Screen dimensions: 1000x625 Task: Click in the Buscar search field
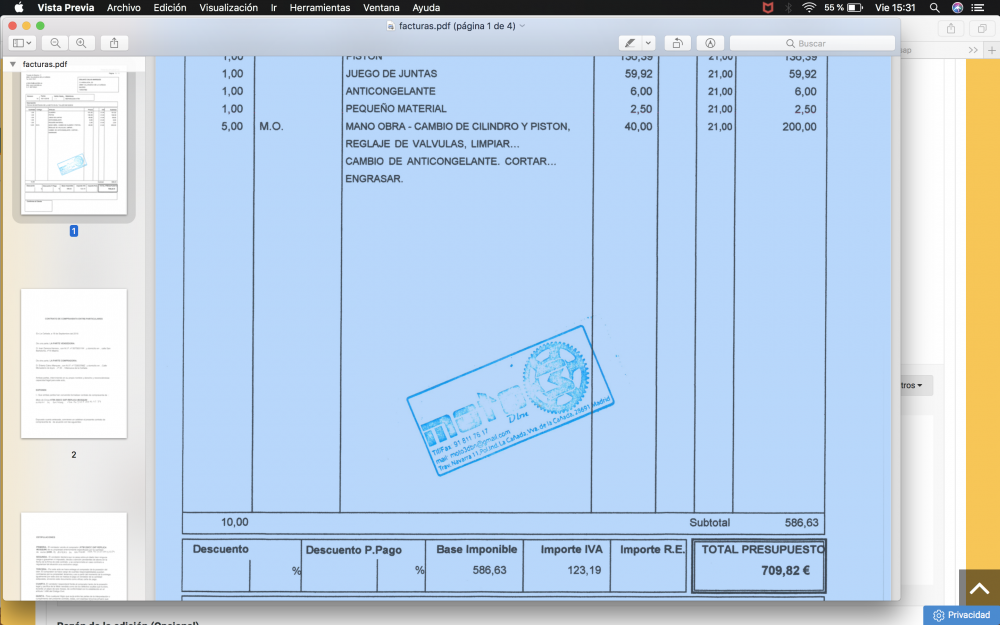coord(812,43)
